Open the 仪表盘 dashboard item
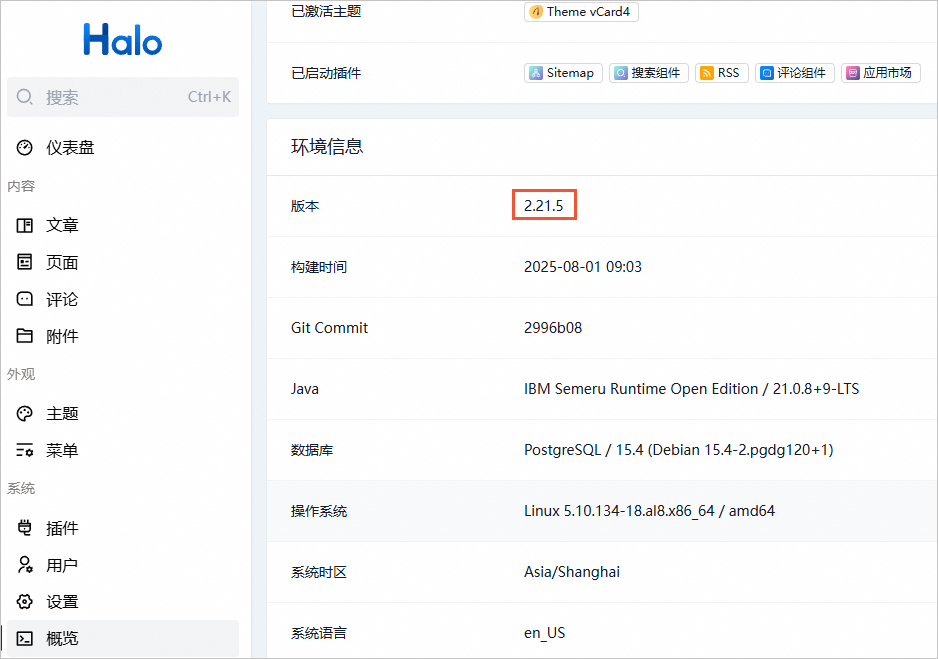The image size is (938, 659). pos(70,148)
